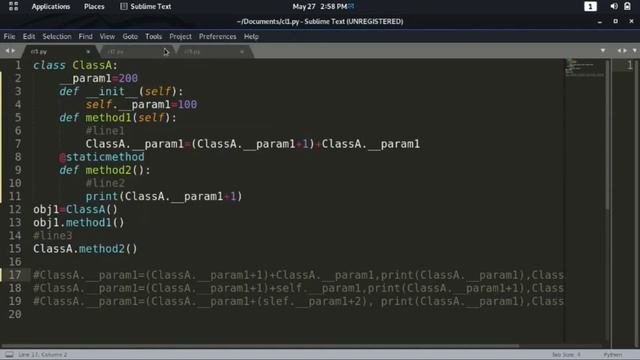Click the lock icon in the top bar

click(627, 6)
